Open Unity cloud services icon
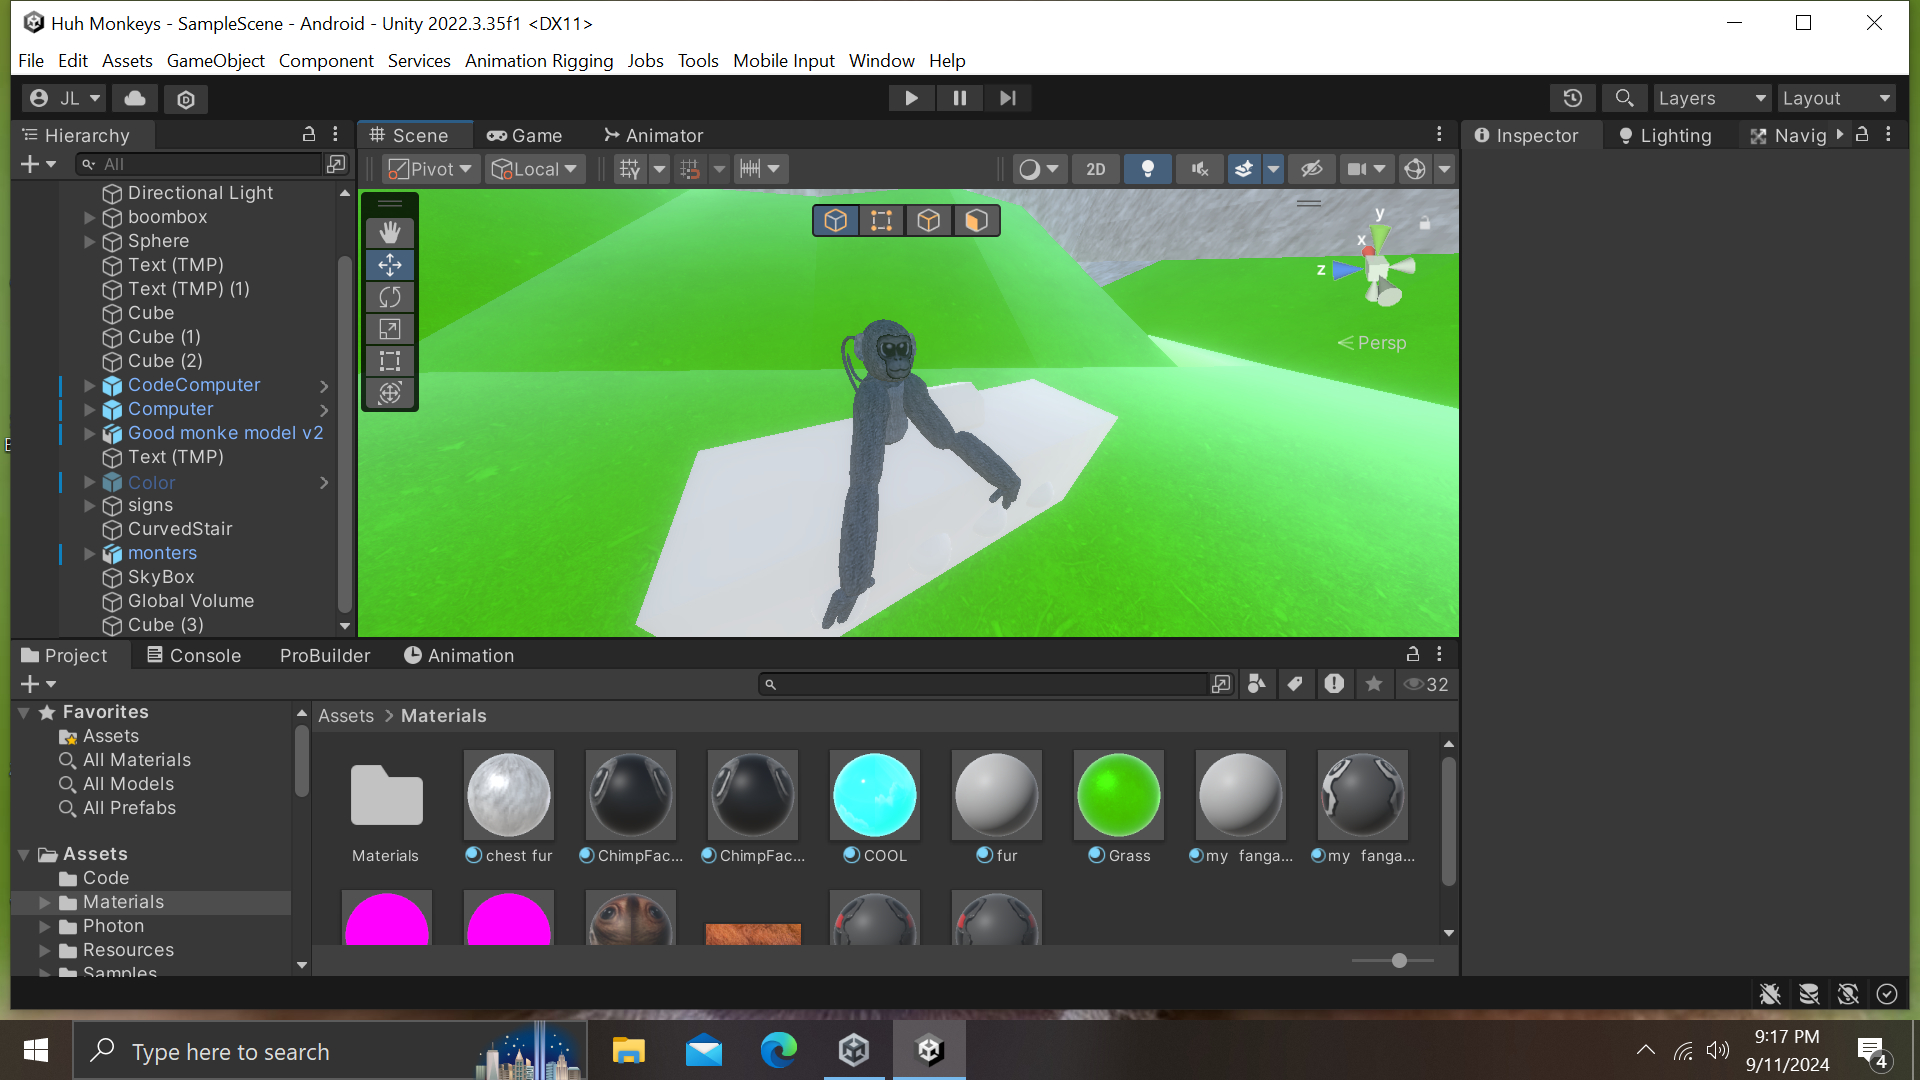 (135, 98)
